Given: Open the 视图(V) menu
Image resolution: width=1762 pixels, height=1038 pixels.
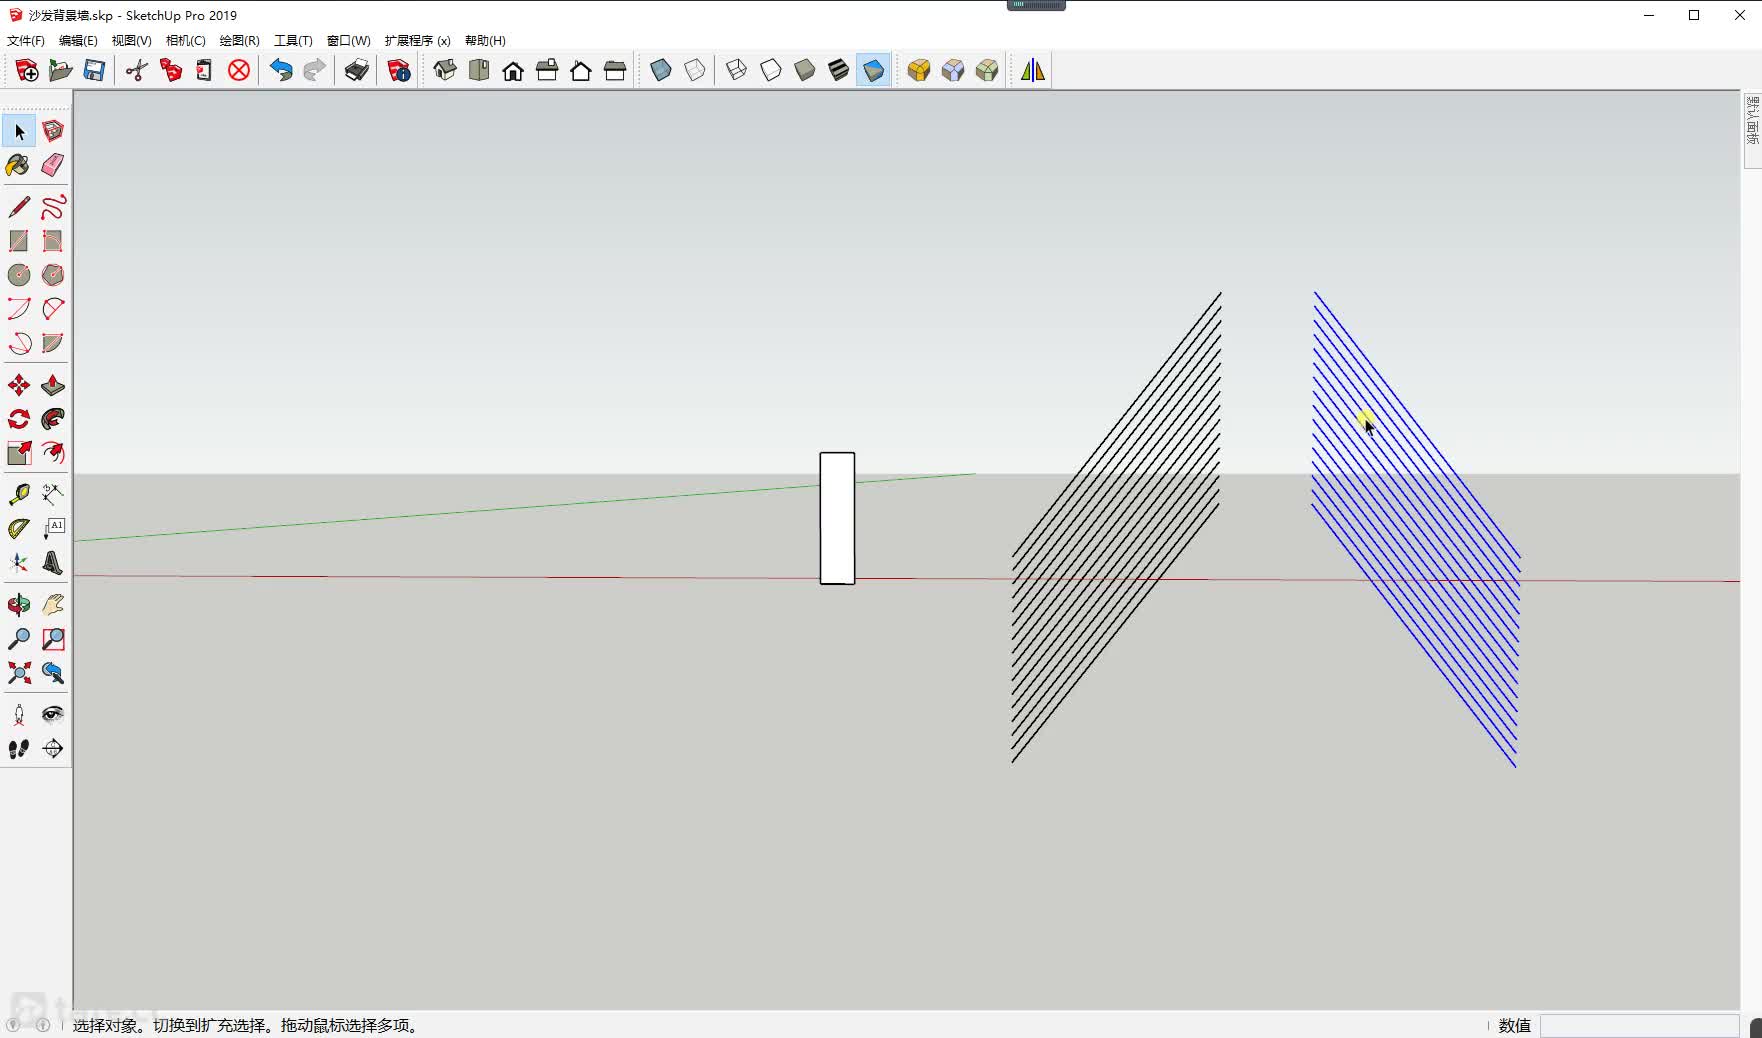Looking at the screenshot, I should [x=131, y=40].
